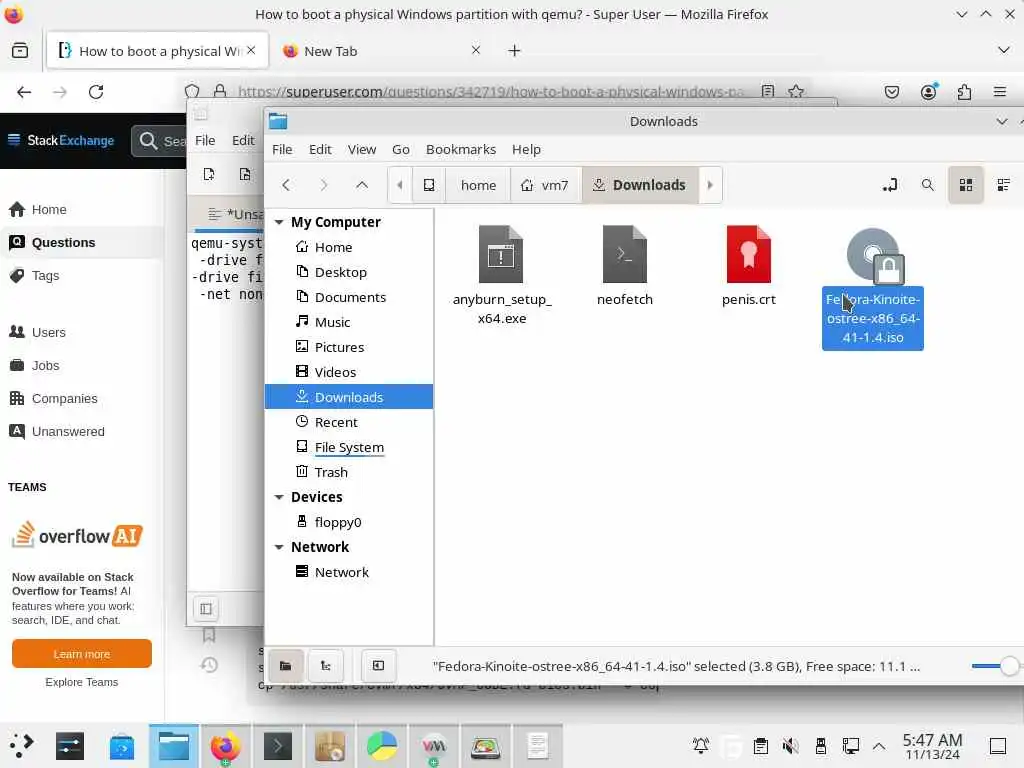Select neofetch script file
The height and width of the screenshot is (768, 1024).
coord(625,266)
